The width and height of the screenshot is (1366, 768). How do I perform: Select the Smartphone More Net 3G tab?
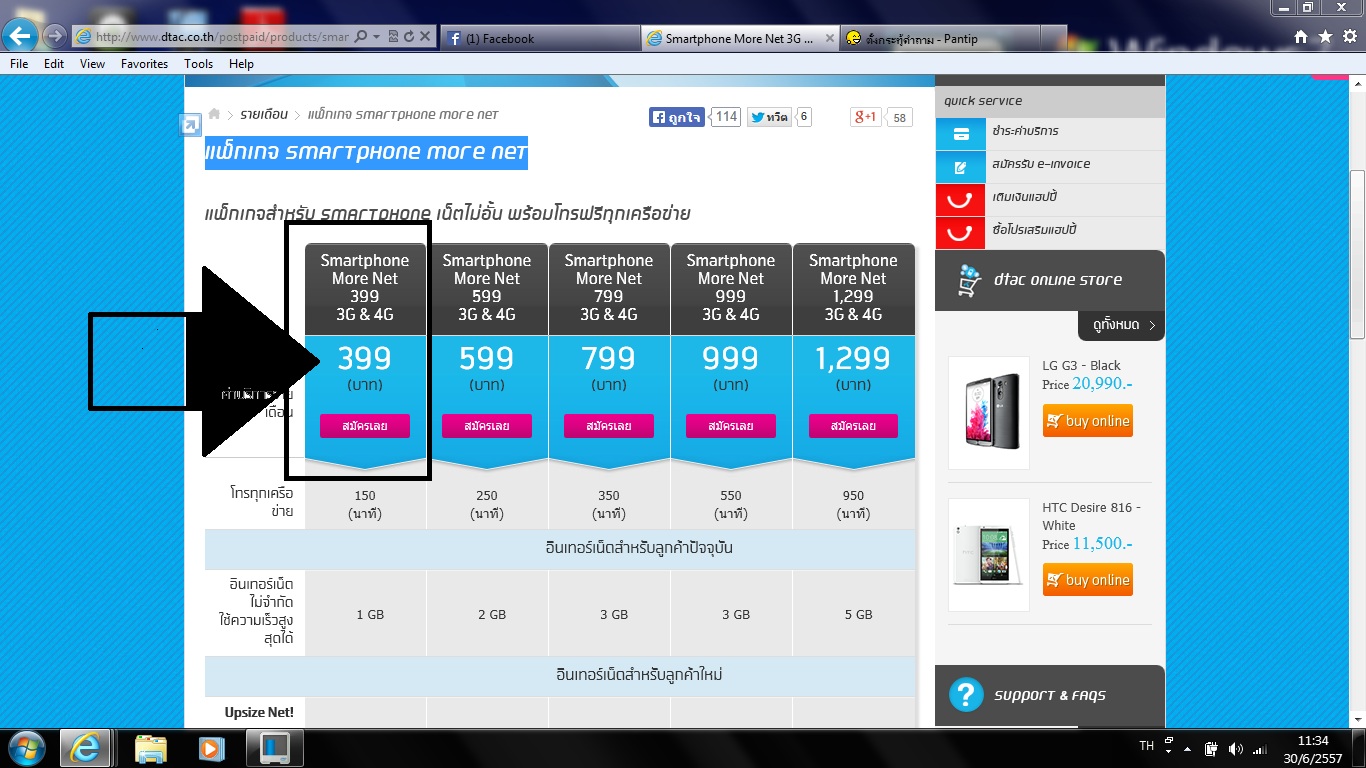(x=740, y=38)
